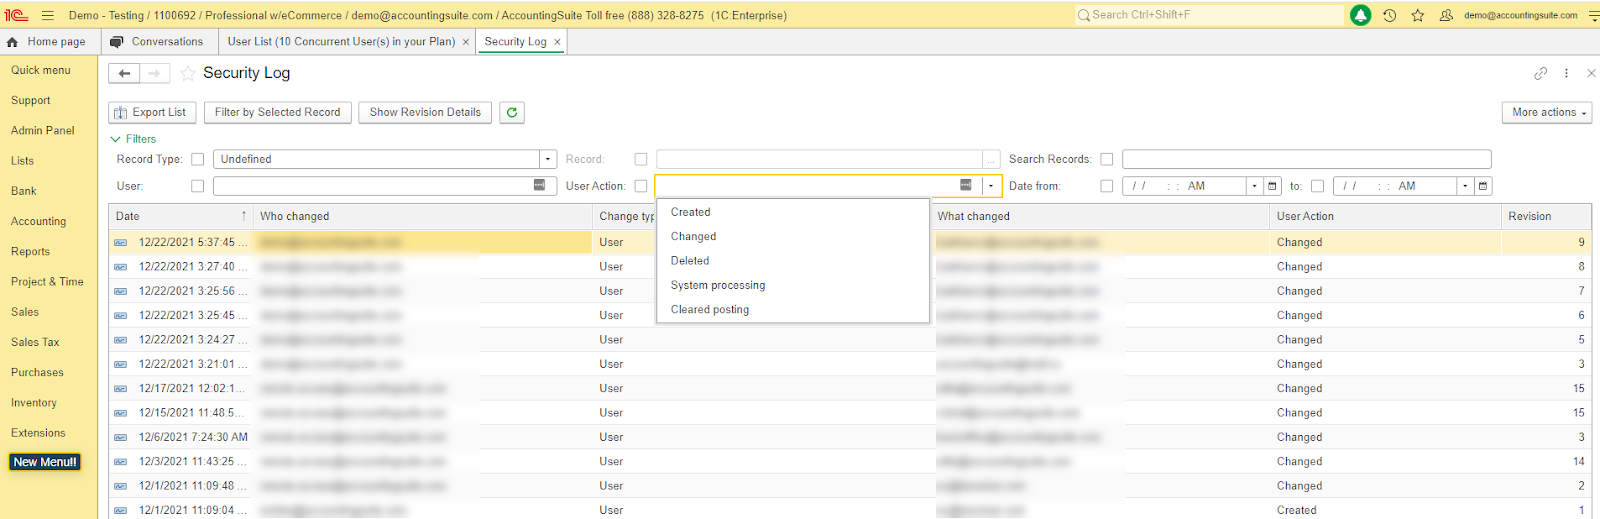Sort by the What changed column header
This screenshot has height=519, width=1600.
1099,216
